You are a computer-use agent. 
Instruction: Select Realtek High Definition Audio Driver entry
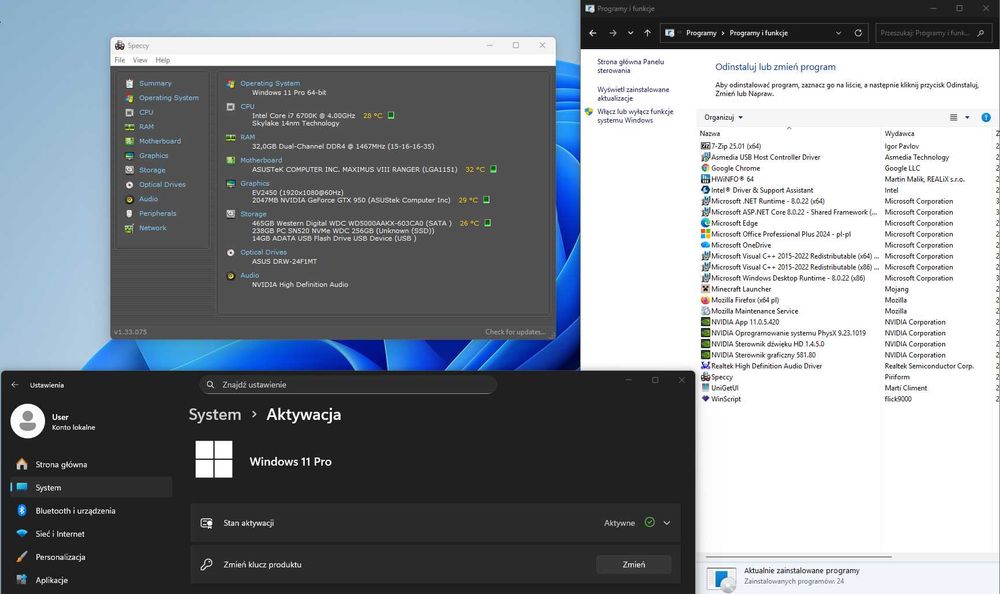click(x=761, y=366)
